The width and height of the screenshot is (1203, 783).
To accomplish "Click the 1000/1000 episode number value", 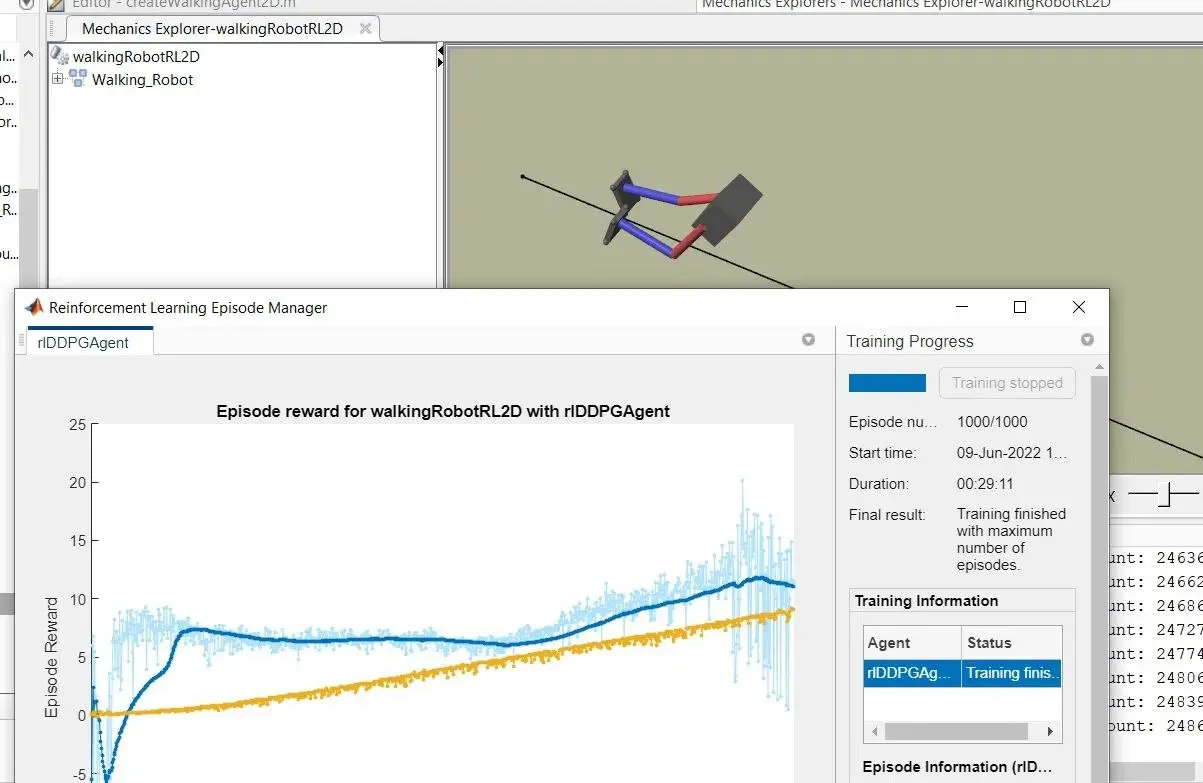I will tap(992, 422).
